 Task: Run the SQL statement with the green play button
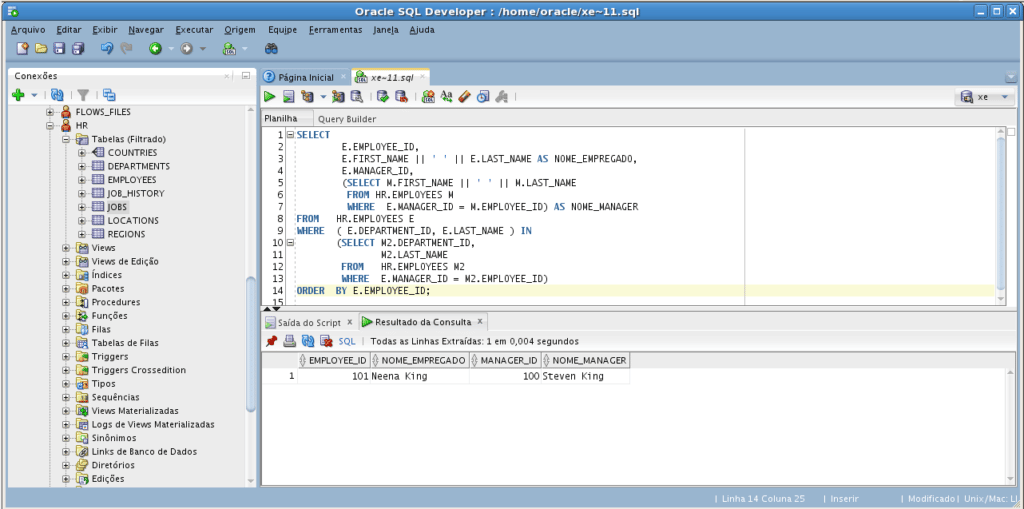coord(270,97)
